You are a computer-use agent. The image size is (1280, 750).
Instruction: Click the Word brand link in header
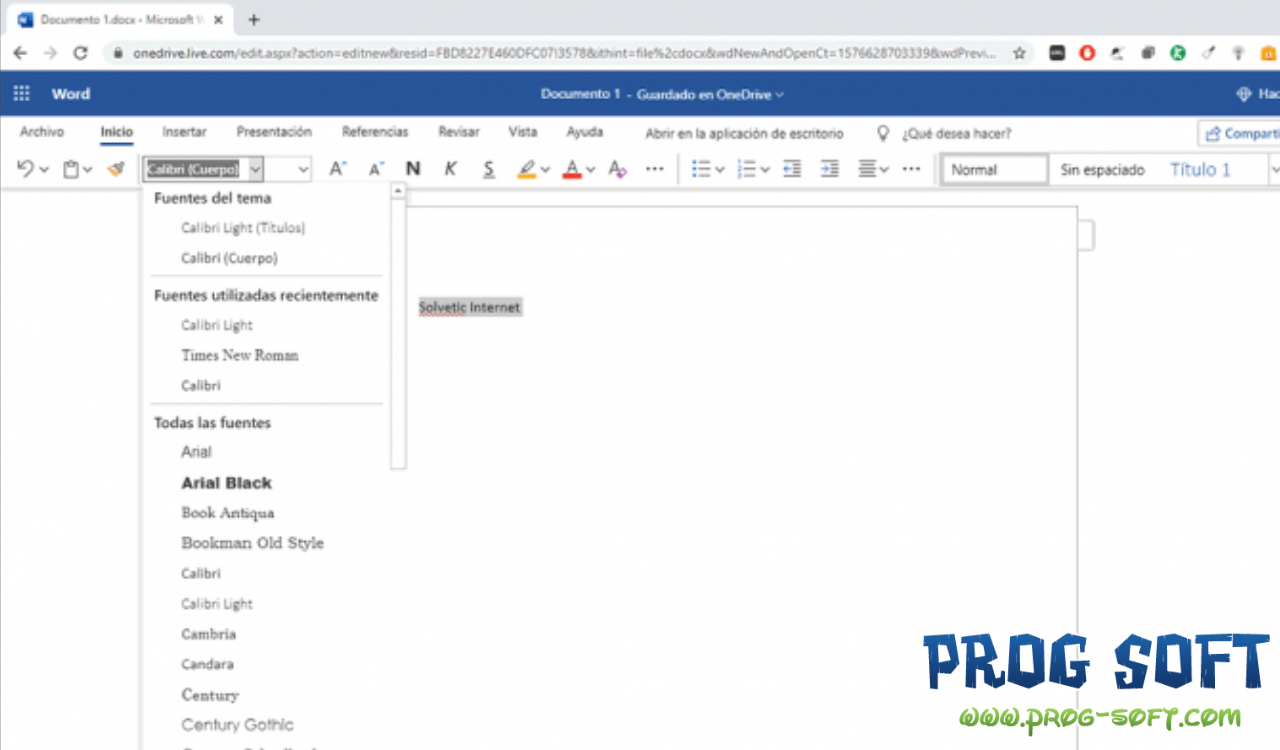coord(71,94)
